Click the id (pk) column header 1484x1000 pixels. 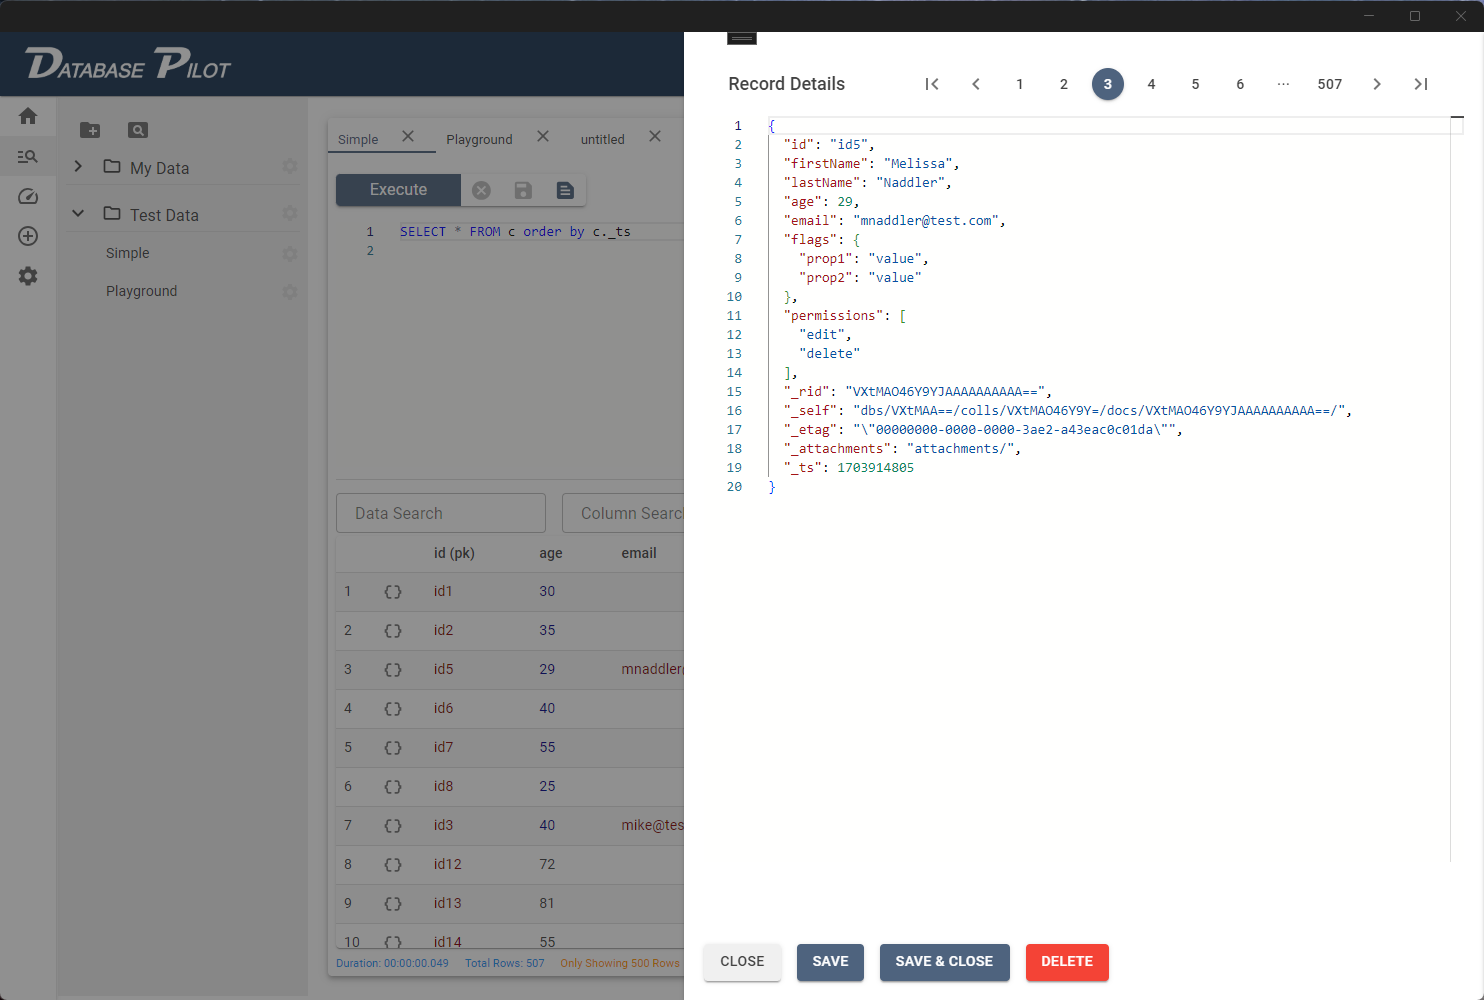(454, 553)
